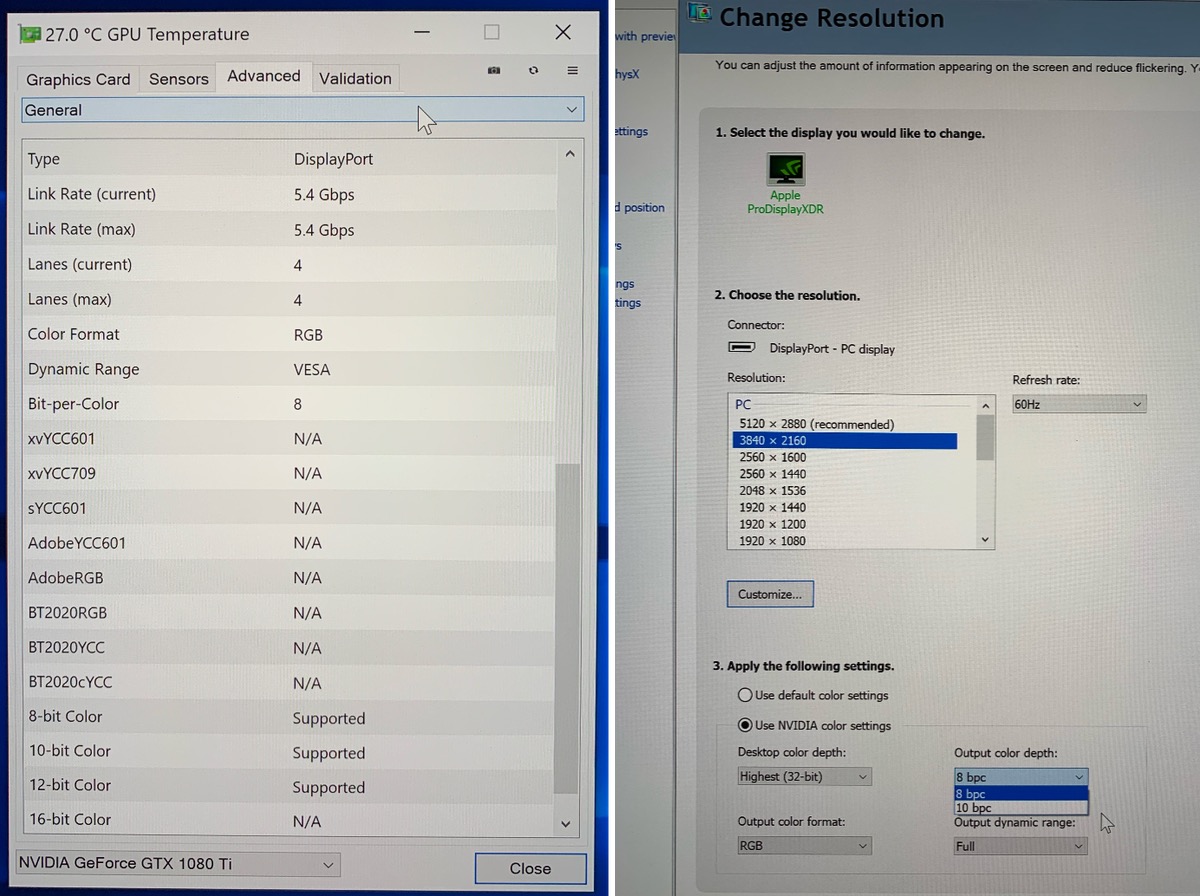
Task: Select Use default color settings radio
Action: (x=745, y=695)
